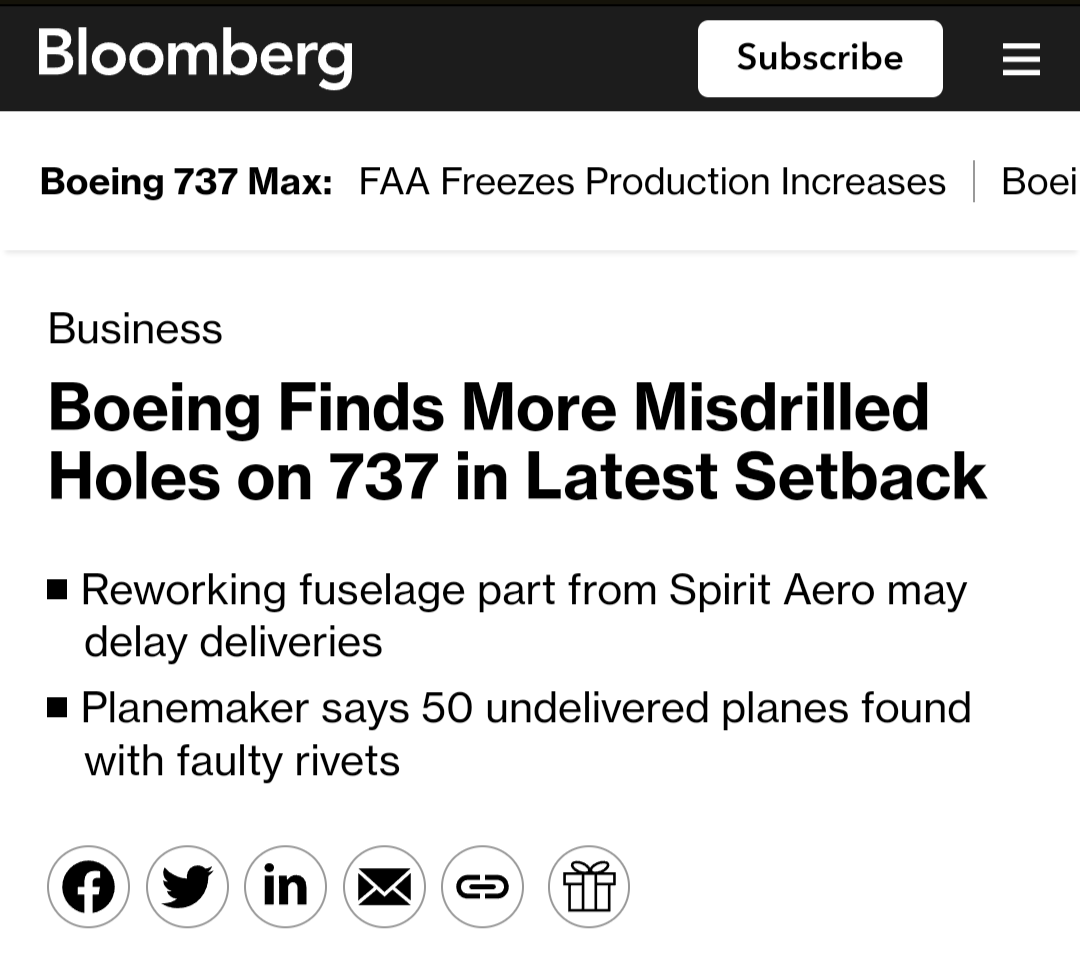The height and width of the screenshot is (957, 1080).
Task: Email this article using the envelope icon
Action: [x=384, y=886]
